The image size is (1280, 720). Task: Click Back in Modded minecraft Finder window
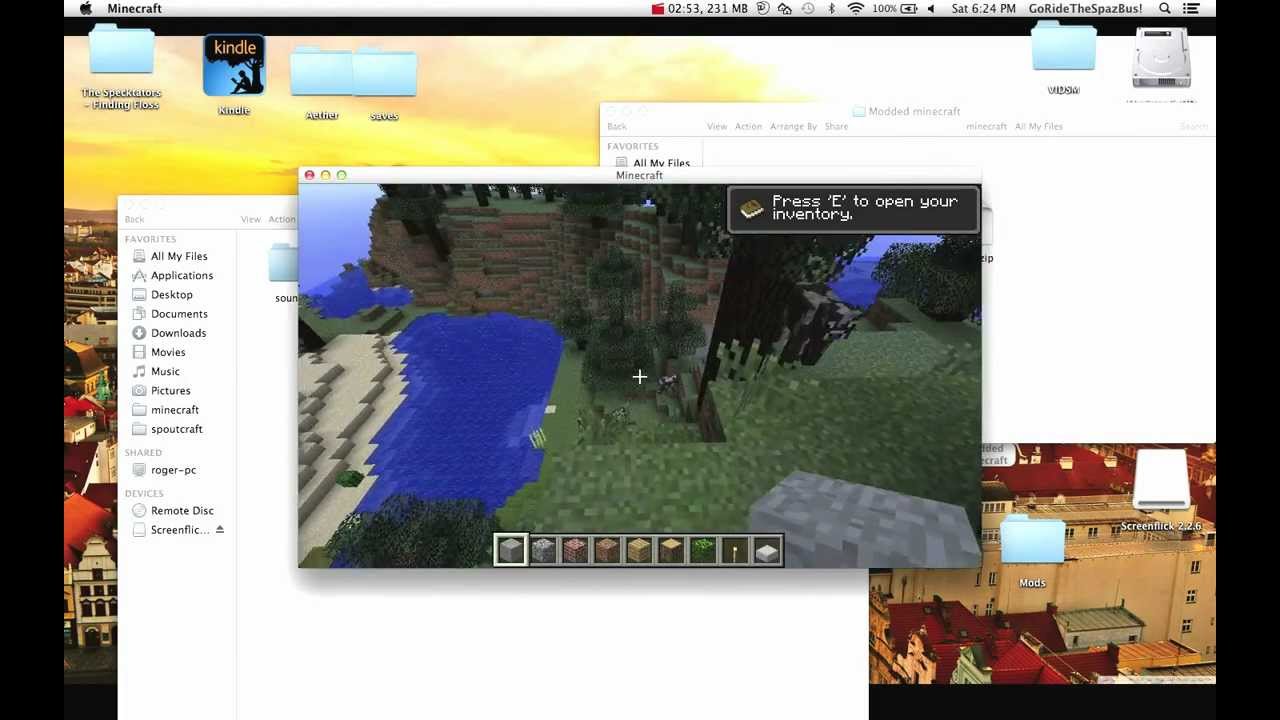tap(617, 126)
